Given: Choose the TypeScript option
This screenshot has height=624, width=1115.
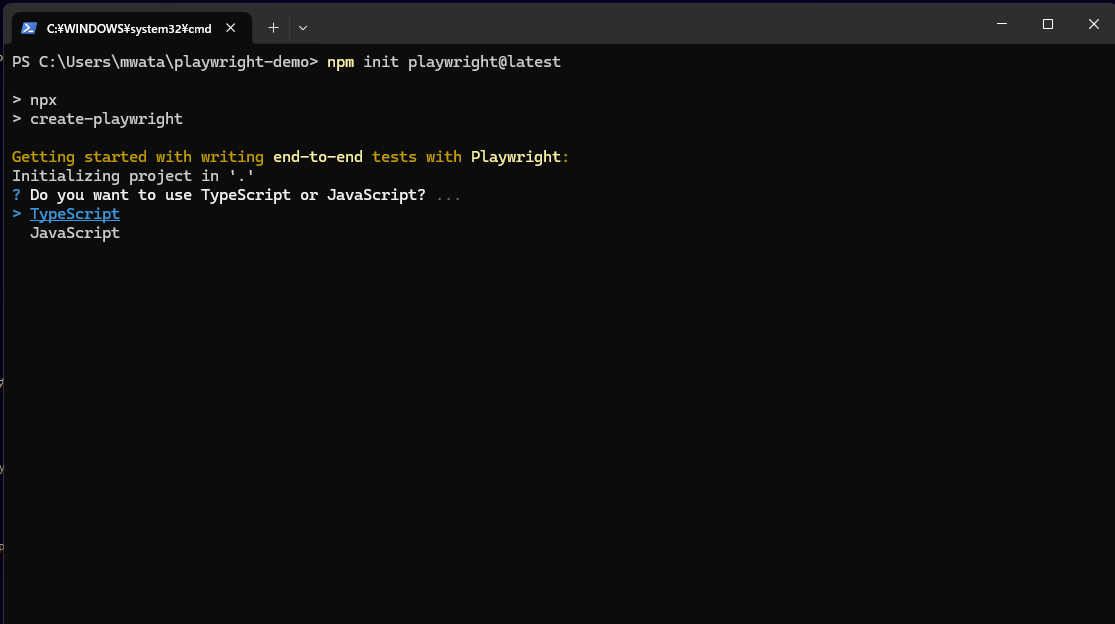Looking at the screenshot, I should tap(75, 214).
